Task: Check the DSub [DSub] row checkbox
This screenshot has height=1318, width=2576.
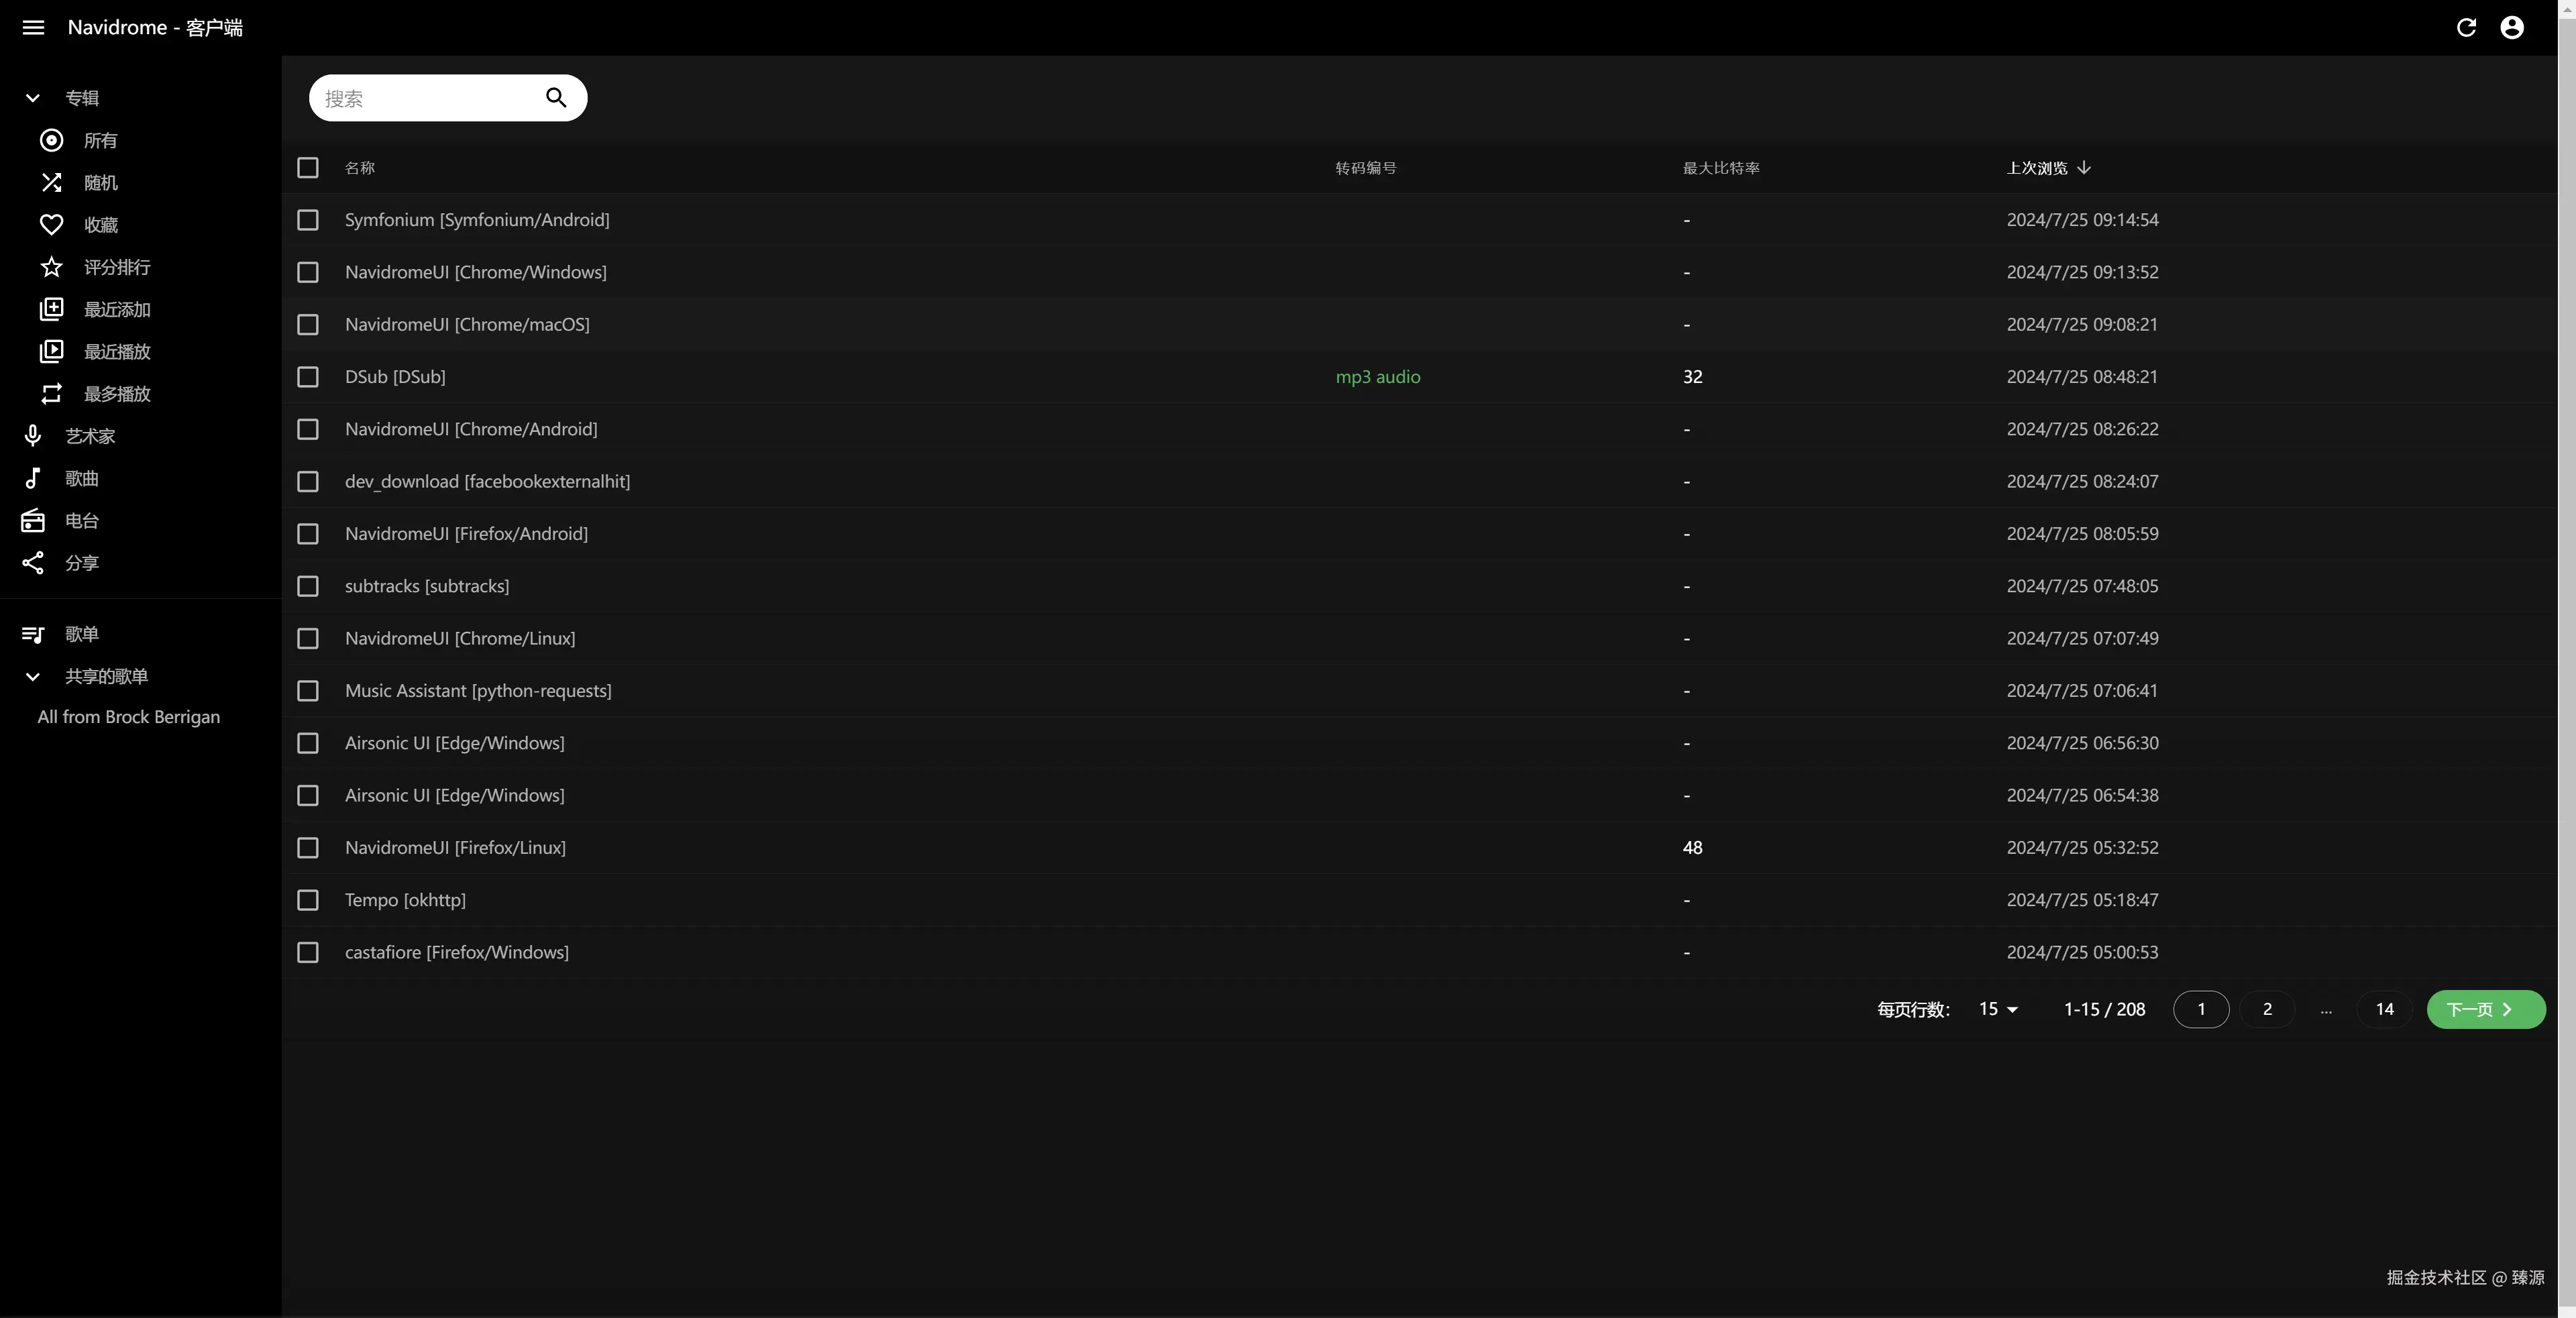Action: click(x=308, y=377)
